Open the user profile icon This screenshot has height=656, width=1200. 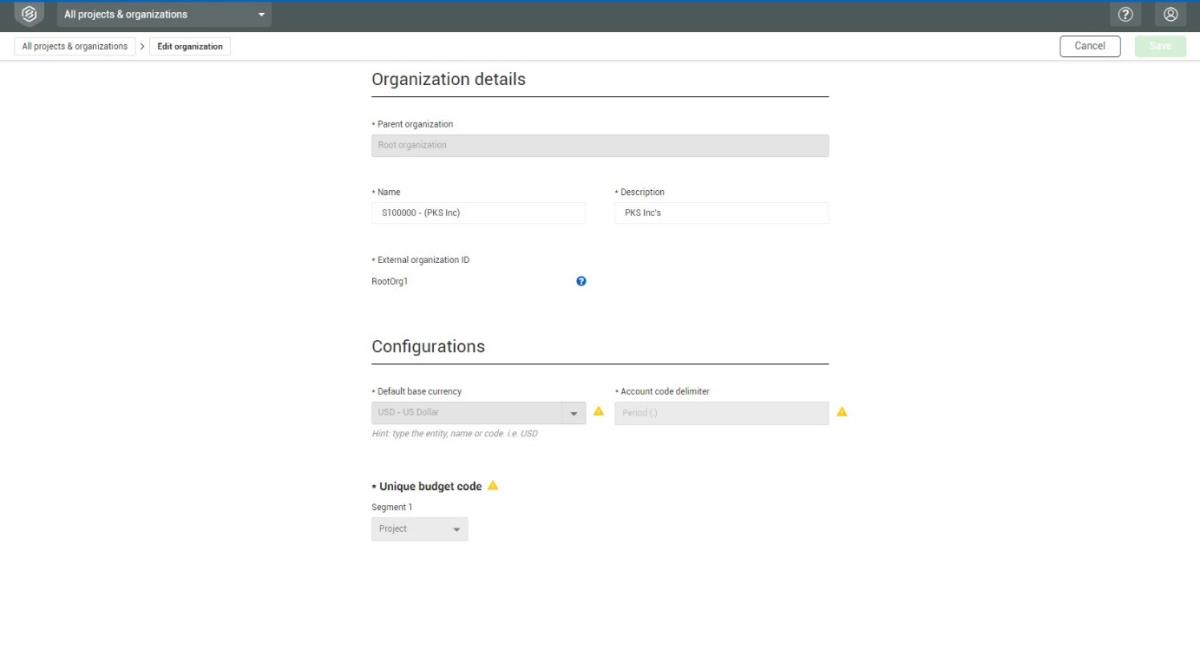[1170, 15]
